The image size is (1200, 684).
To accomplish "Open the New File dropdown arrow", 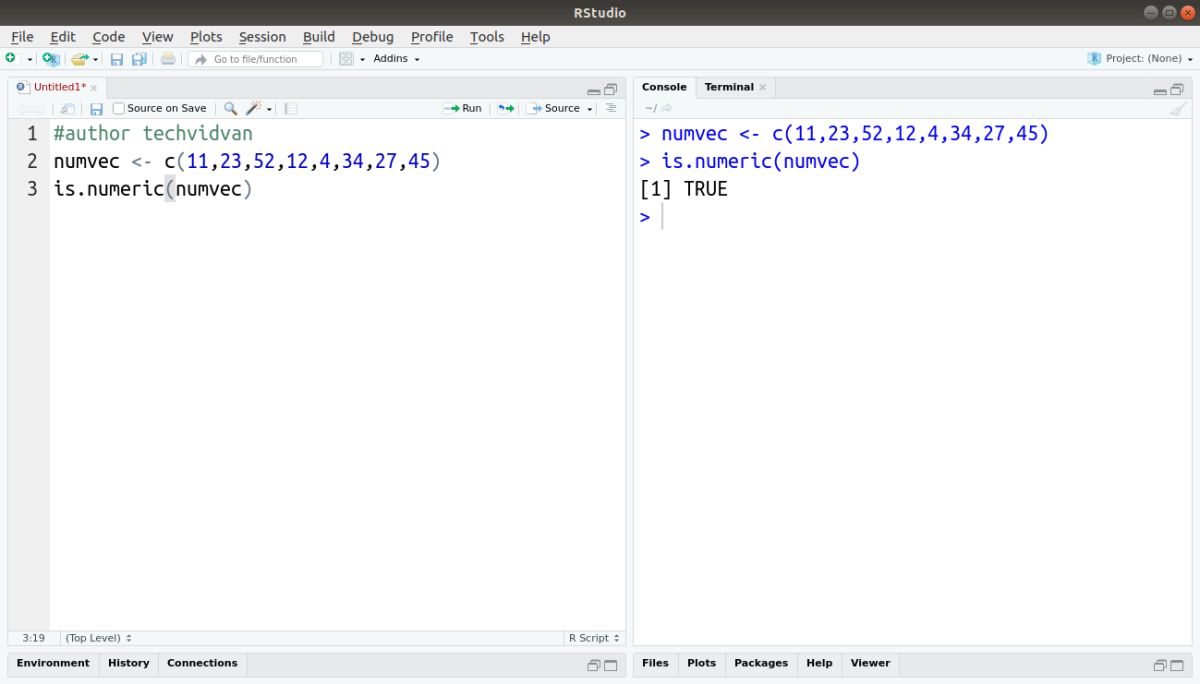I will pyautogui.click(x=30, y=59).
